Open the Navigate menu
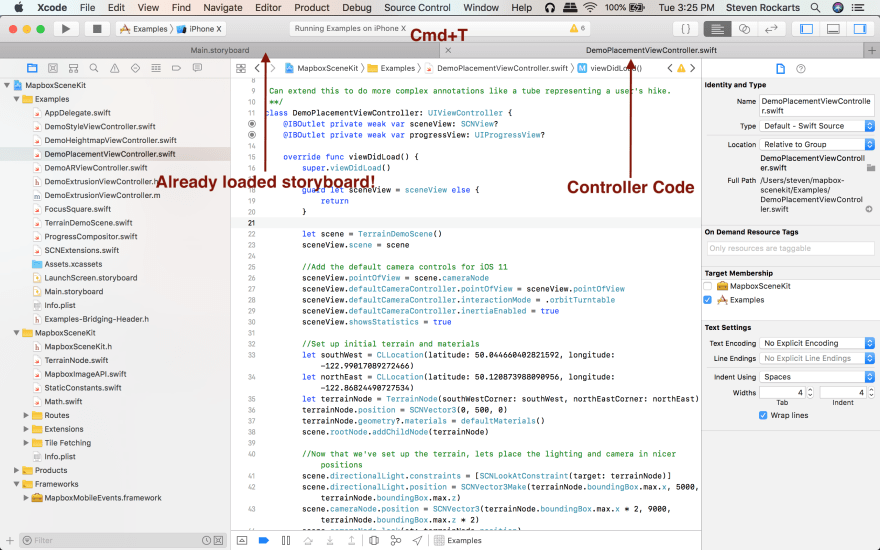The image size is (880, 550). pyautogui.click(x=223, y=7)
